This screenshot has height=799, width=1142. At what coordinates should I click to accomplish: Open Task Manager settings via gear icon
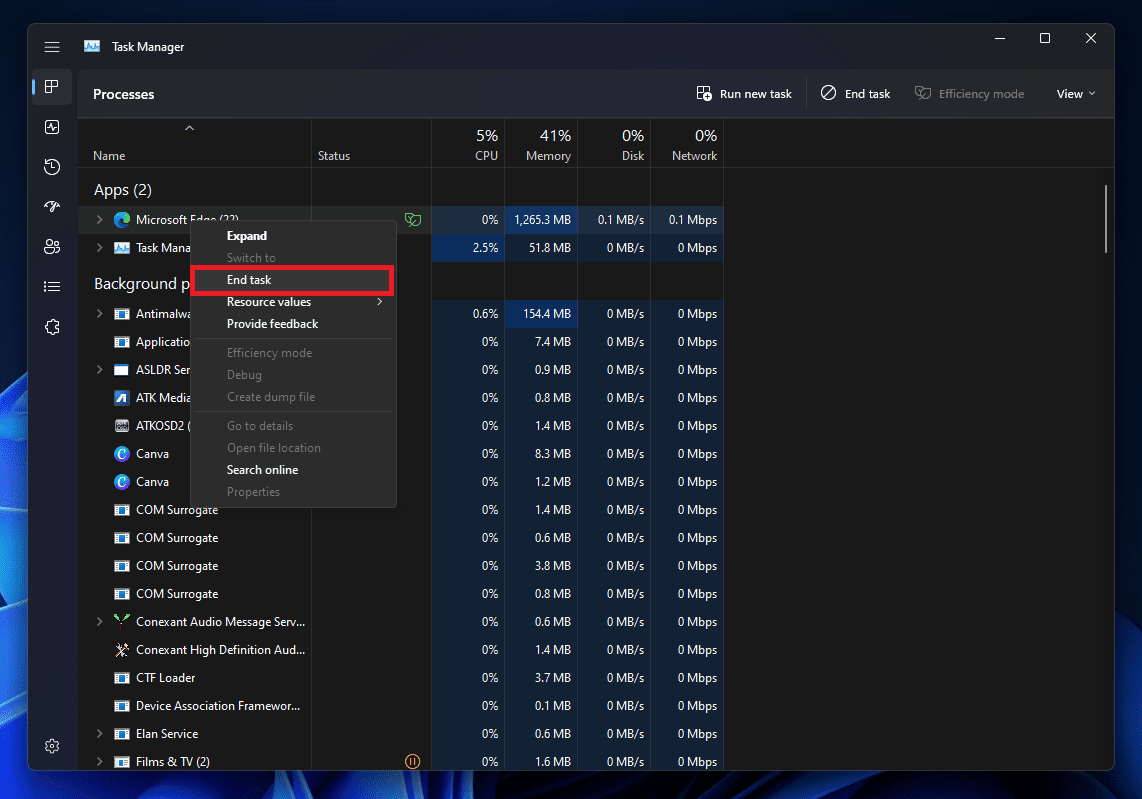click(x=51, y=745)
